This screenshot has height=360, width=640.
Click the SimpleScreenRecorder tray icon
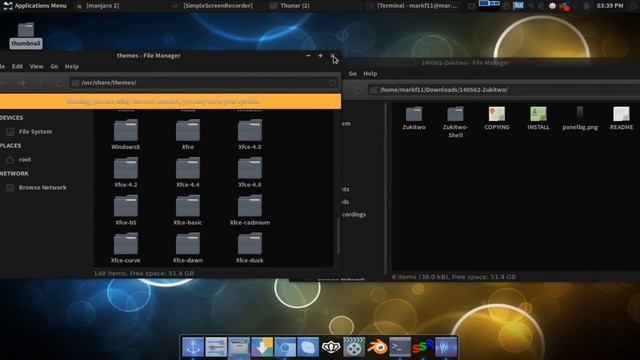tap(565, 6)
